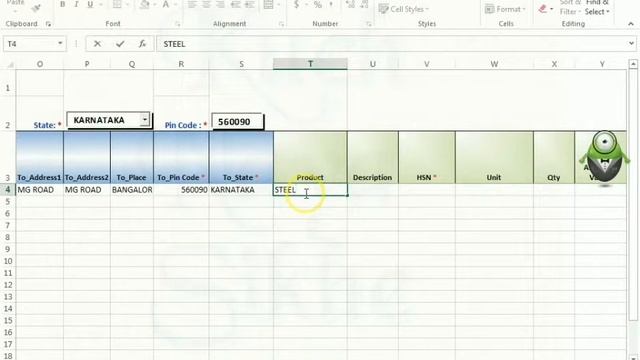Select row 10 header
The image size is (640, 360).
(8, 261)
